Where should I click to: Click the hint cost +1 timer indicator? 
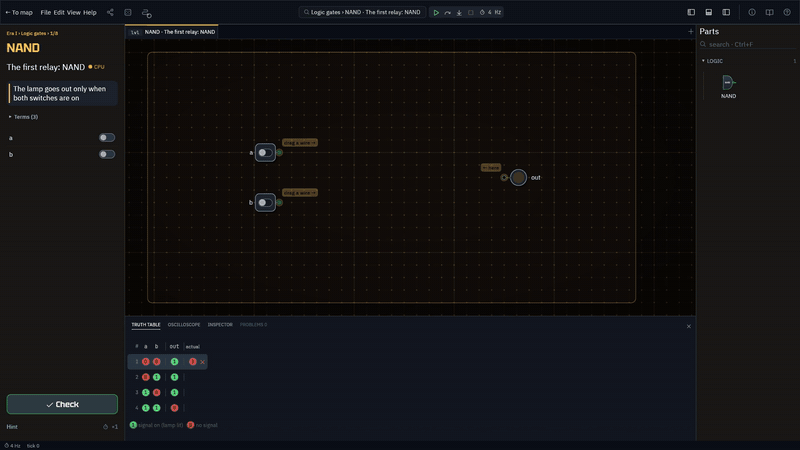click(111, 427)
